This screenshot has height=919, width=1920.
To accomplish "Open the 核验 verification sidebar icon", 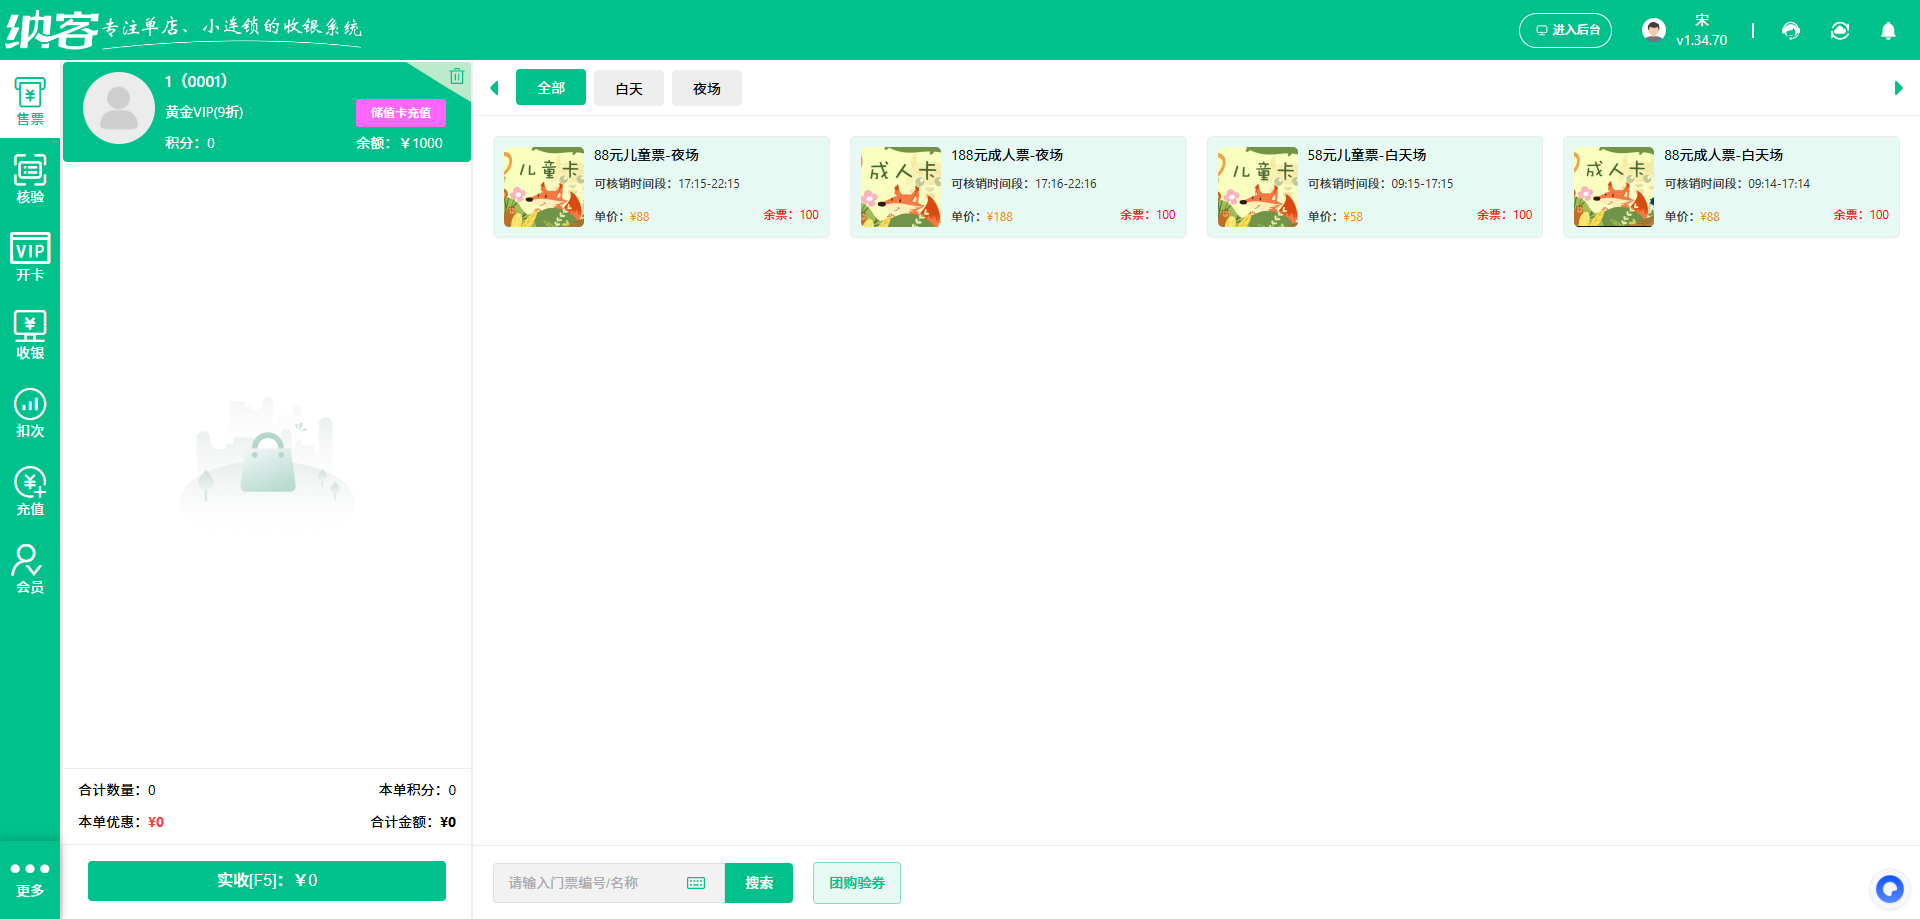I will pos(30,179).
